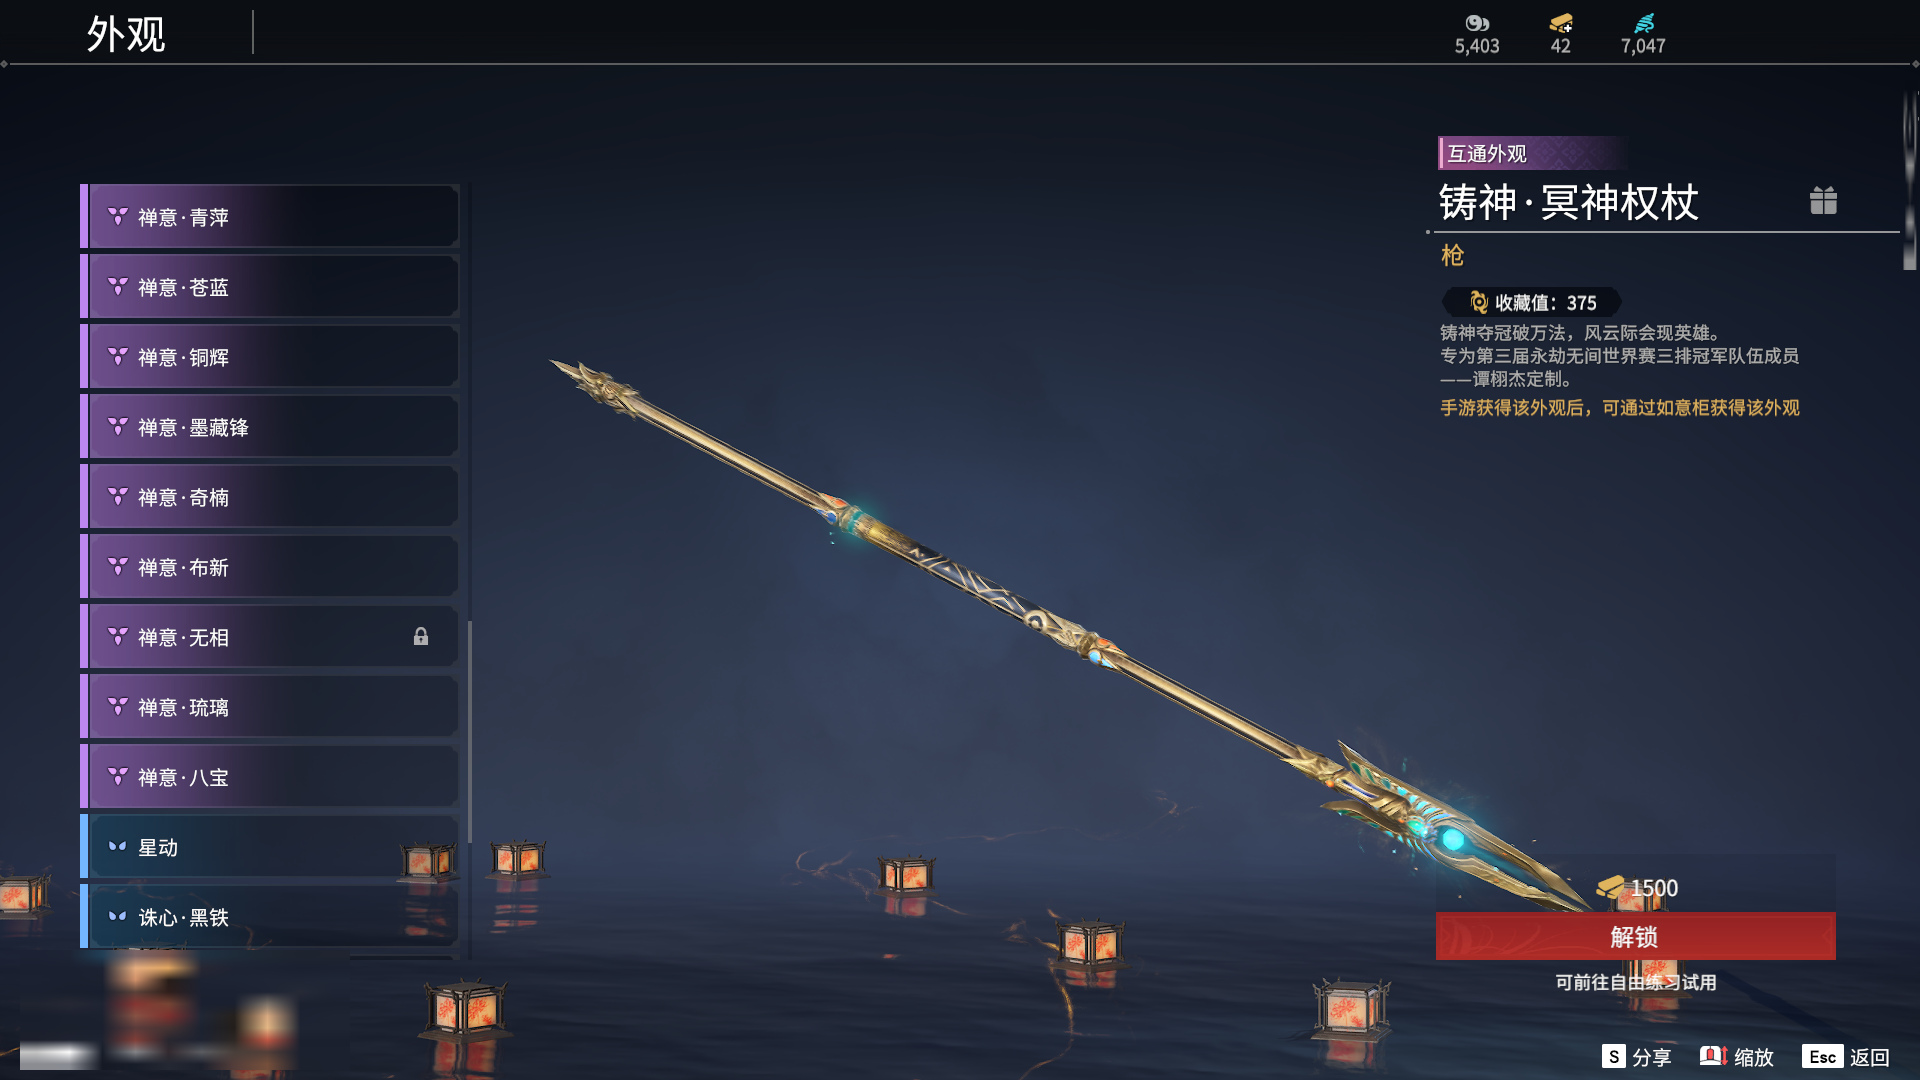Click the S key share icon
The width and height of the screenshot is (1920, 1080).
[1613, 1057]
